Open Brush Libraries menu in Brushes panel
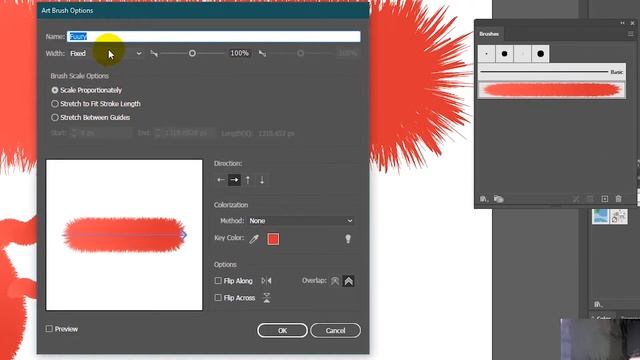This screenshot has height=360, width=640. (484, 199)
